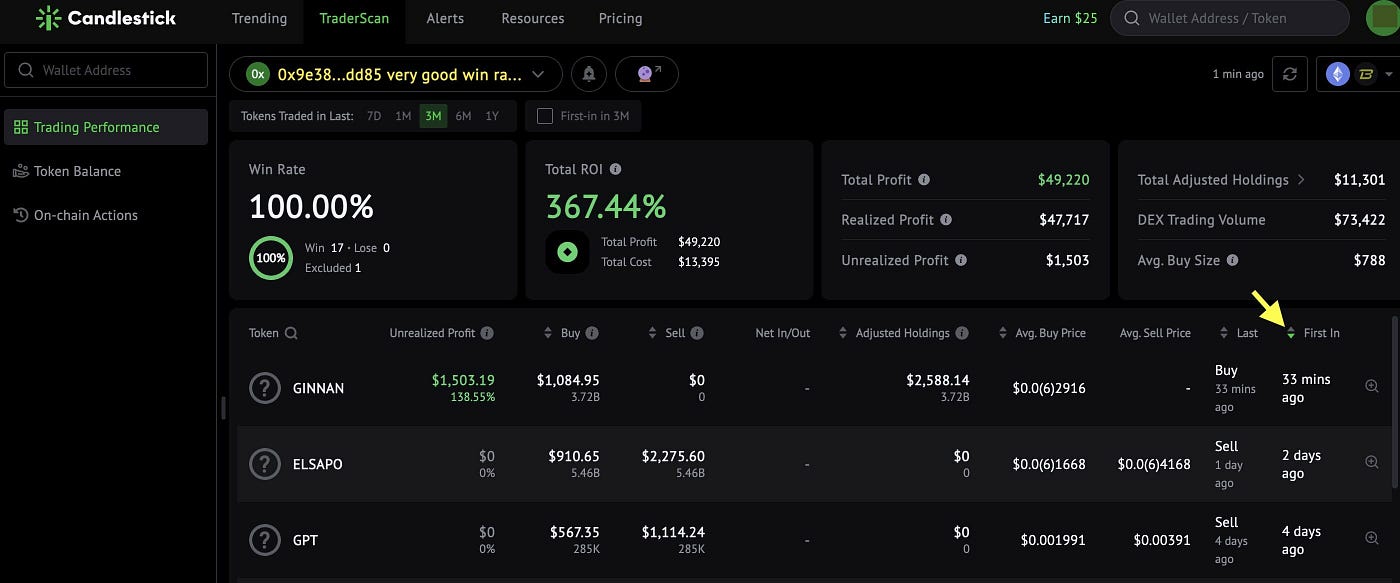Zoom into GPT row details icon
The height and width of the screenshot is (583, 1400).
click(x=1371, y=538)
